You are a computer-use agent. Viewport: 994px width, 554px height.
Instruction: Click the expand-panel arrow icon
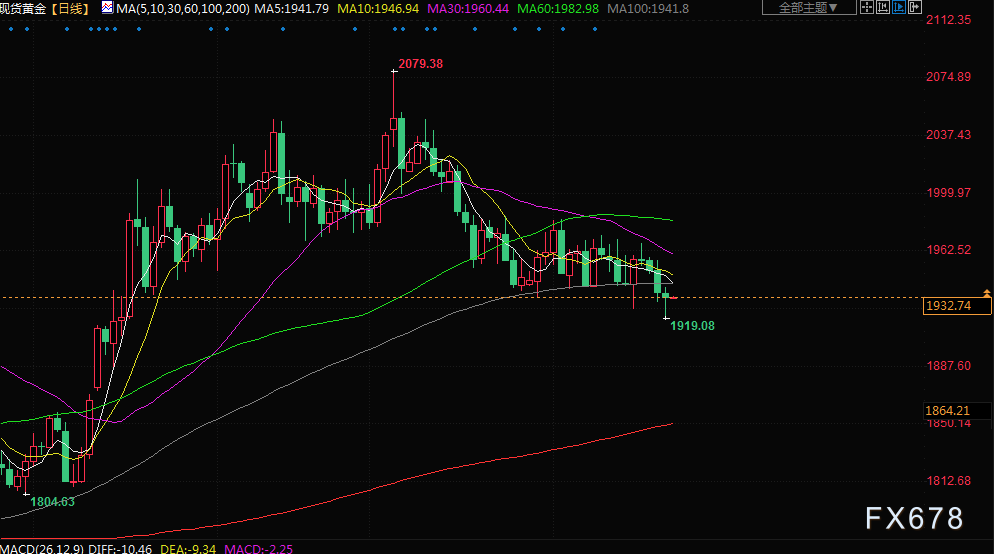point(914,8)
